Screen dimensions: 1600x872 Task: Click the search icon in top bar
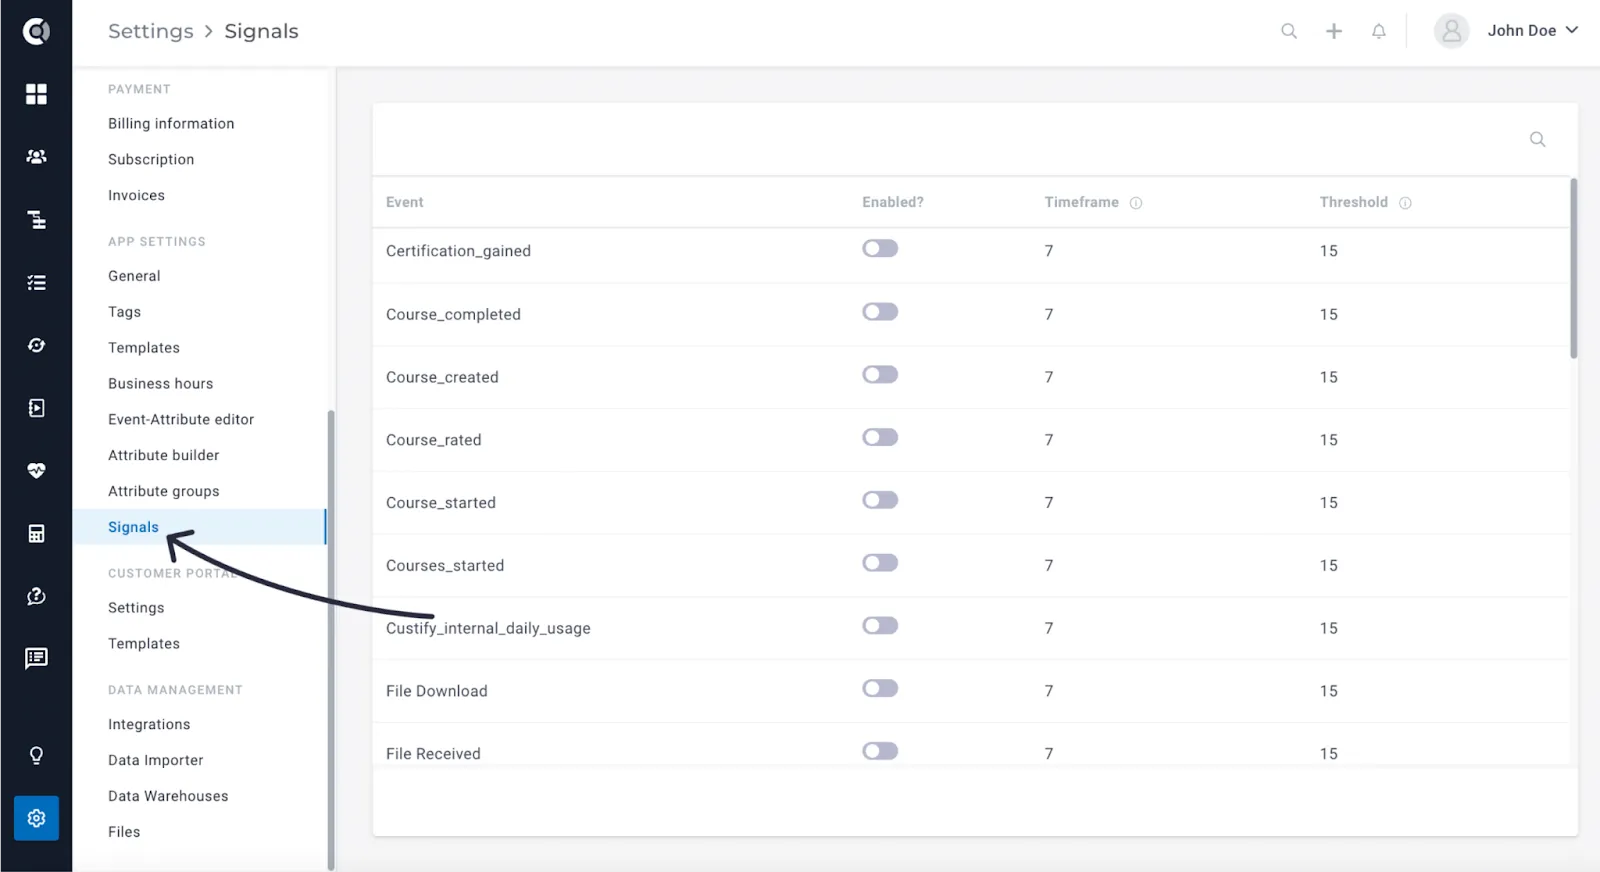click(1289, 31)
